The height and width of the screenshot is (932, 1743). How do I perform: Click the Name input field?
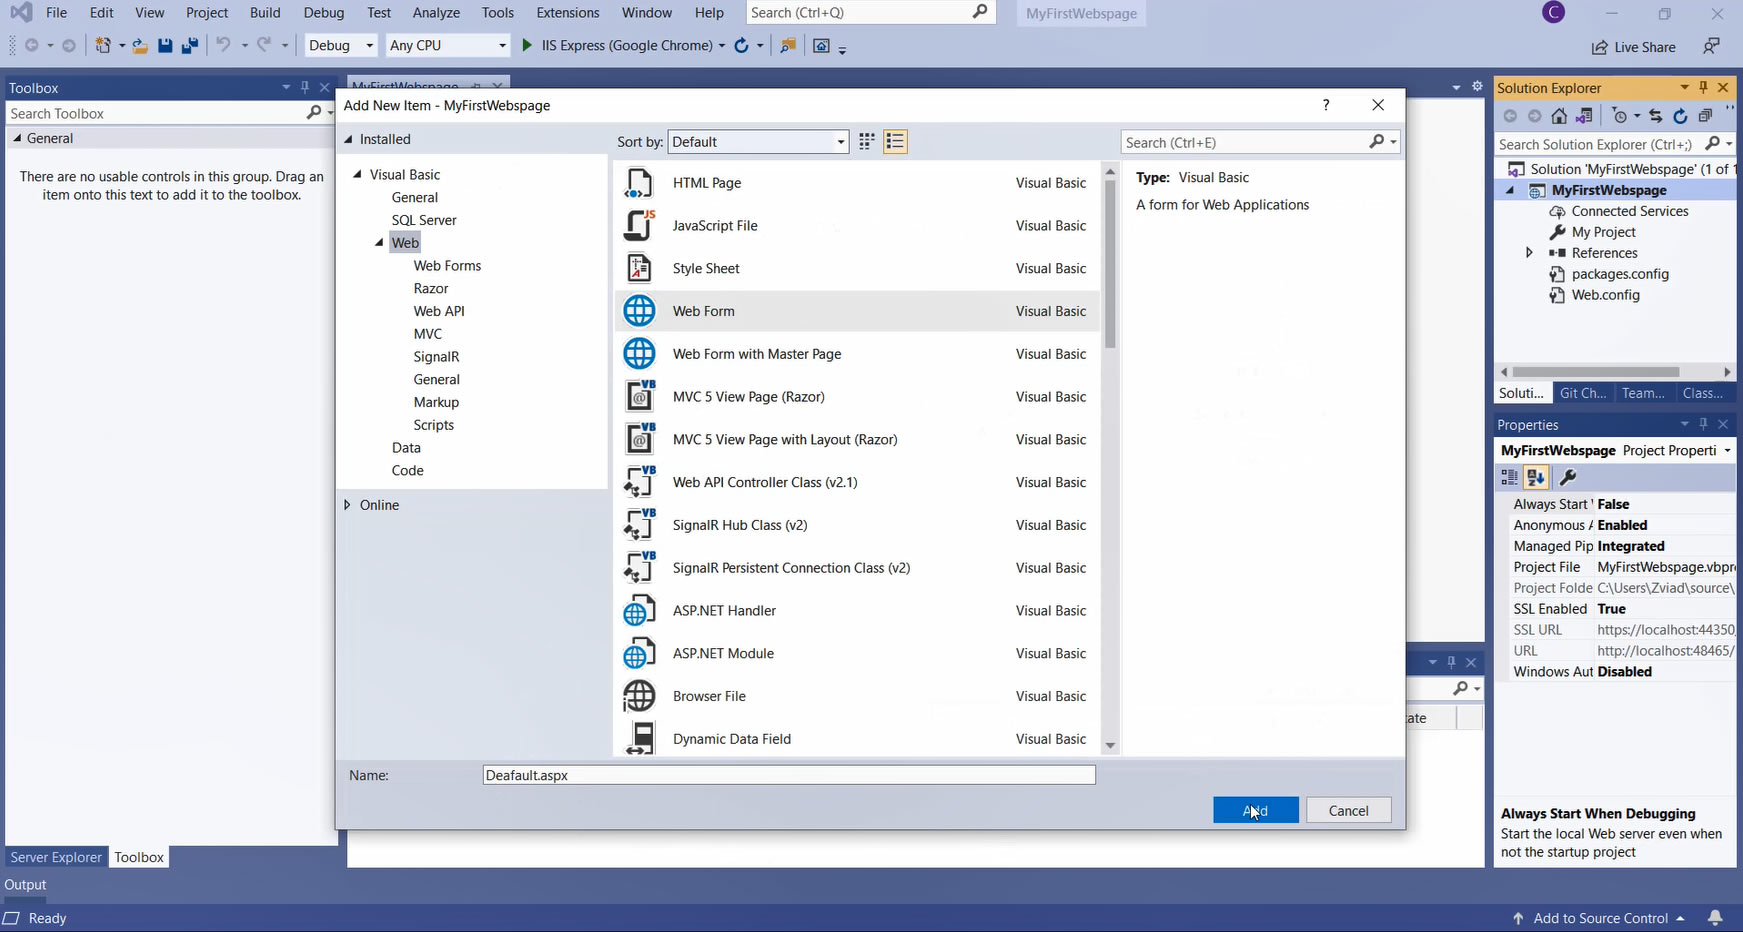tap(788, 775)
